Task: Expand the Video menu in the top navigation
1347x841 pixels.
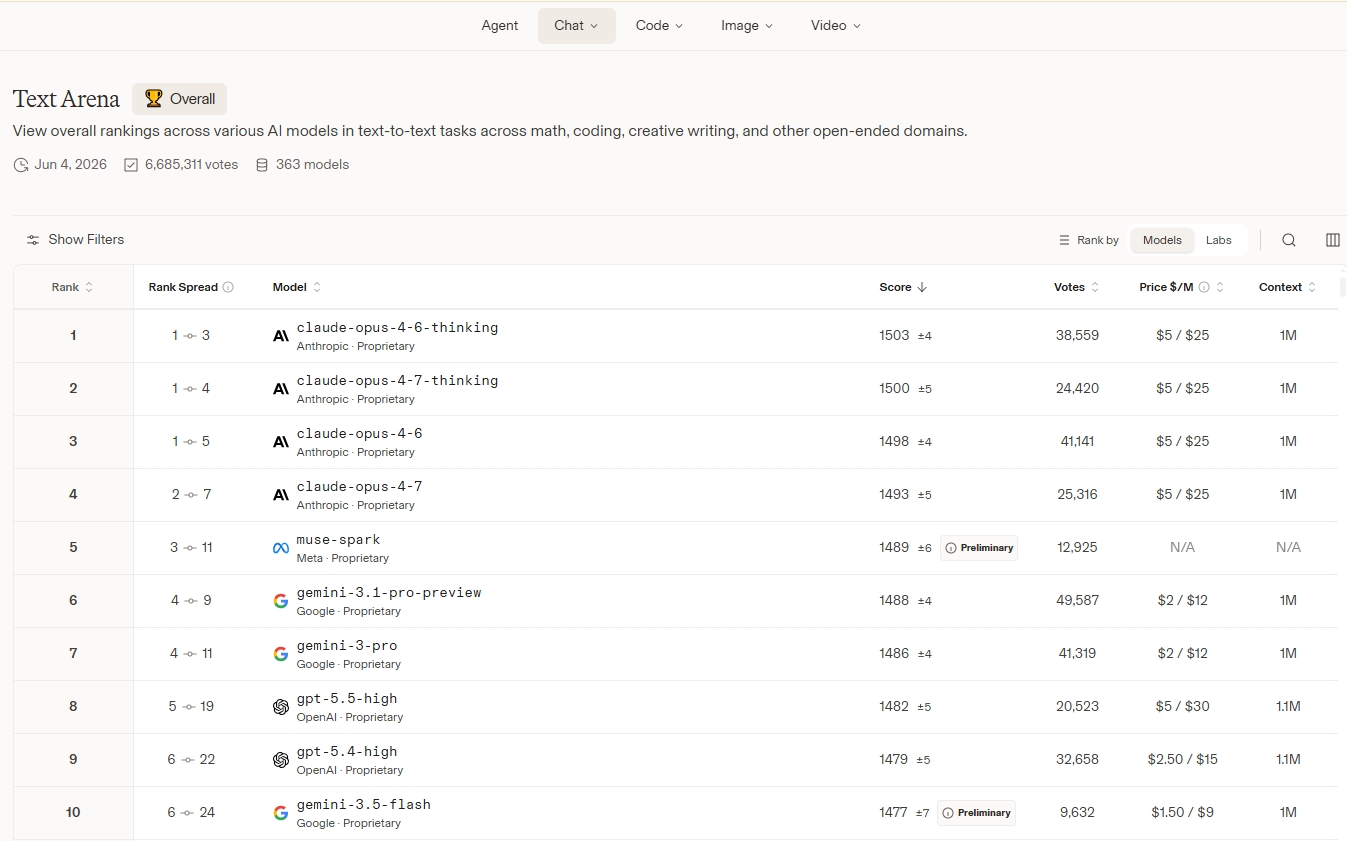Action: pyautogui.click(x=836, y=26)
